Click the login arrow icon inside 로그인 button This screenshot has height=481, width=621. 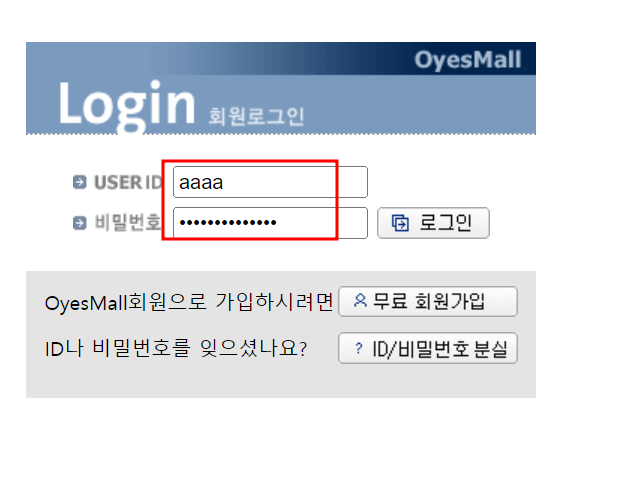[x=400, y=222]
